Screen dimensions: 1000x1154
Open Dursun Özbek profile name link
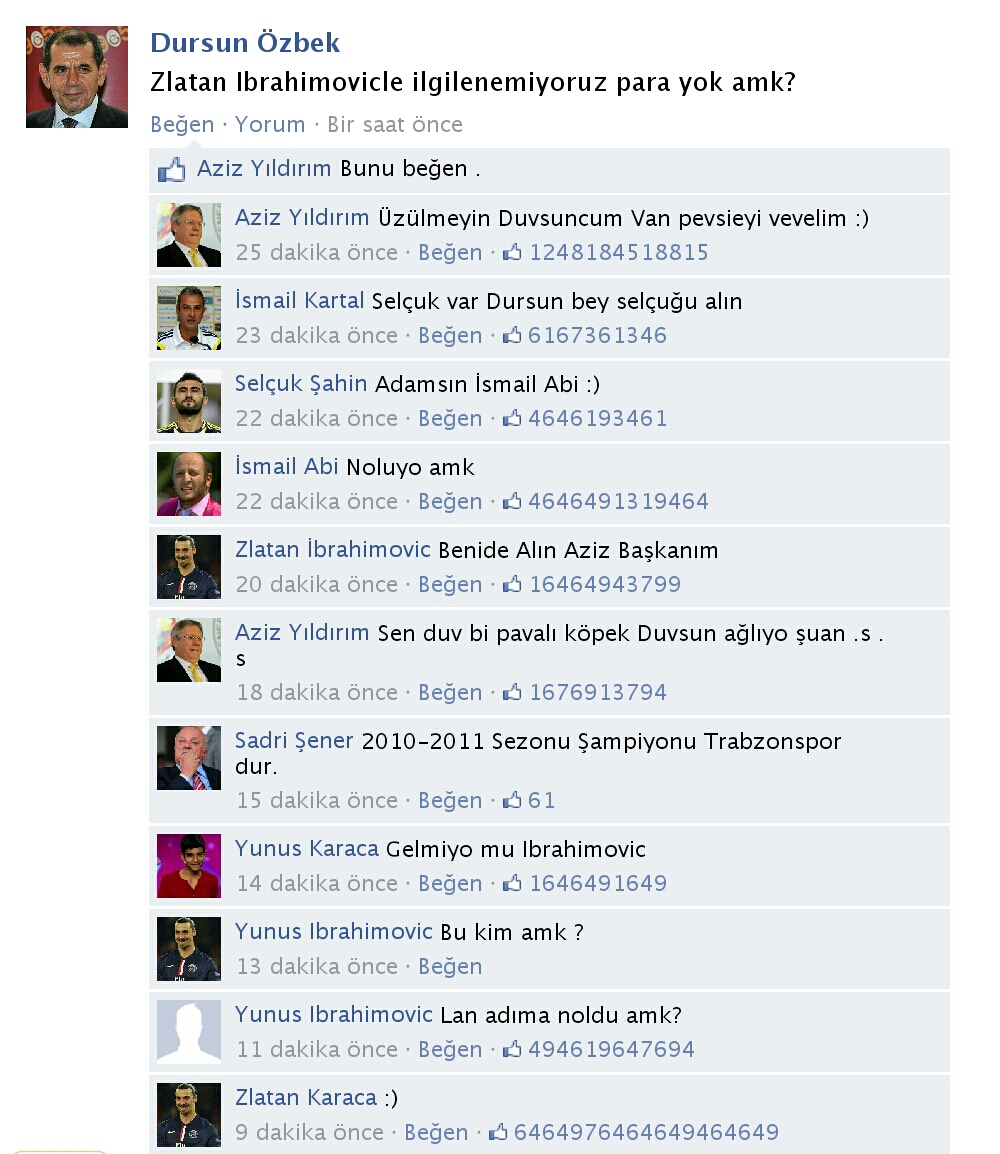pyautogui.click(x=245, y=43)
